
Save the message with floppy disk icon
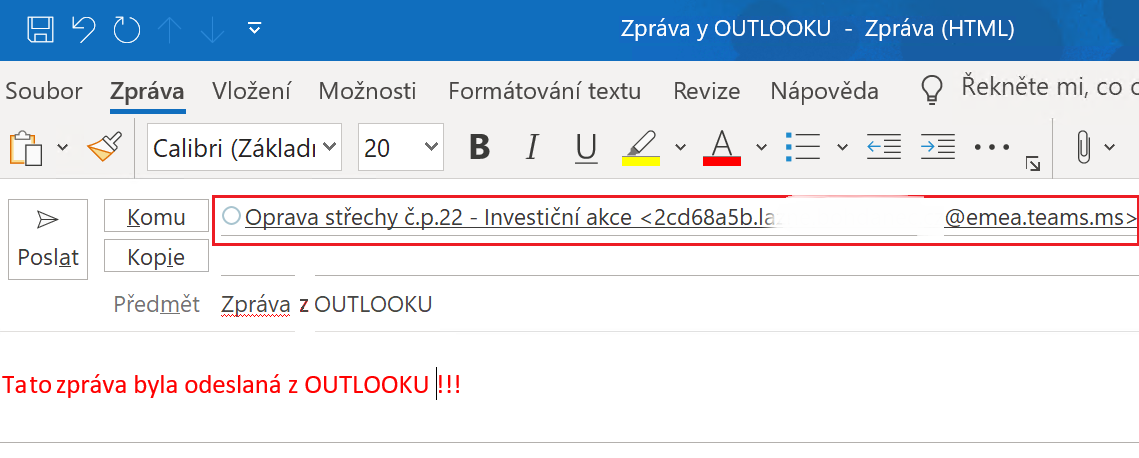pyautogui.click(x=41, y=30)
